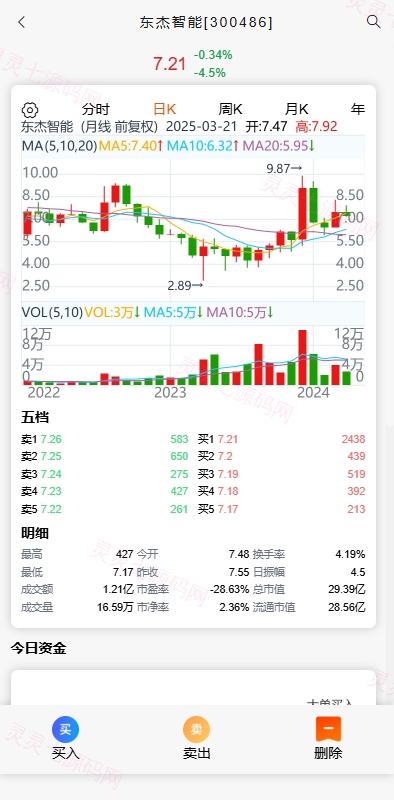Select the 买2 7.2 order row
The height and width of the screenshot is (800, 394).
coord(282,457)
